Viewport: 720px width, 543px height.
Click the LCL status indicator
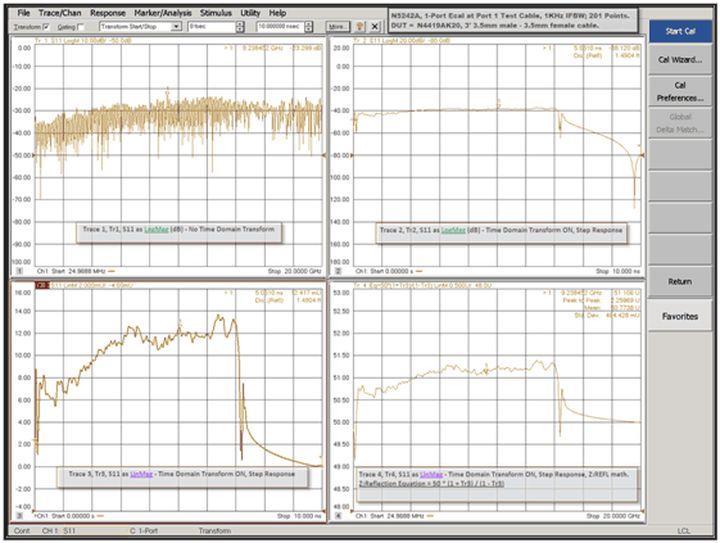683,531
